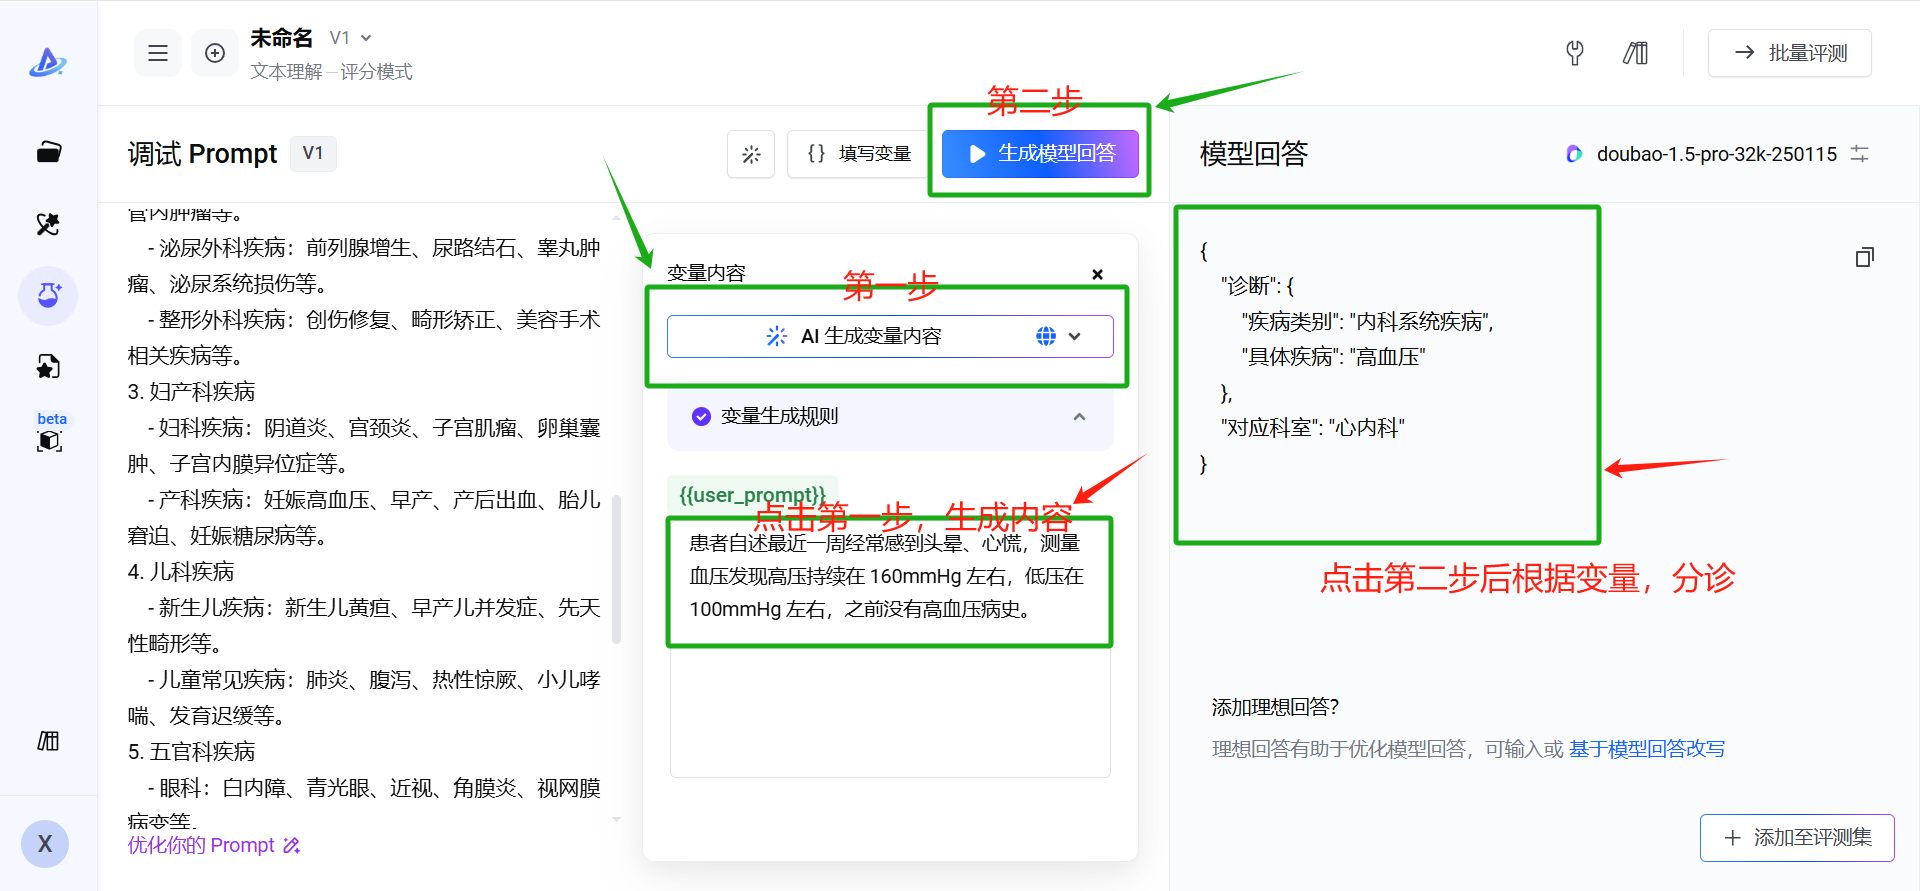Open the V1 version dropdown beside 未命名
The height and width of the screenshot is (891, 1920).
(x=351, y=38)
